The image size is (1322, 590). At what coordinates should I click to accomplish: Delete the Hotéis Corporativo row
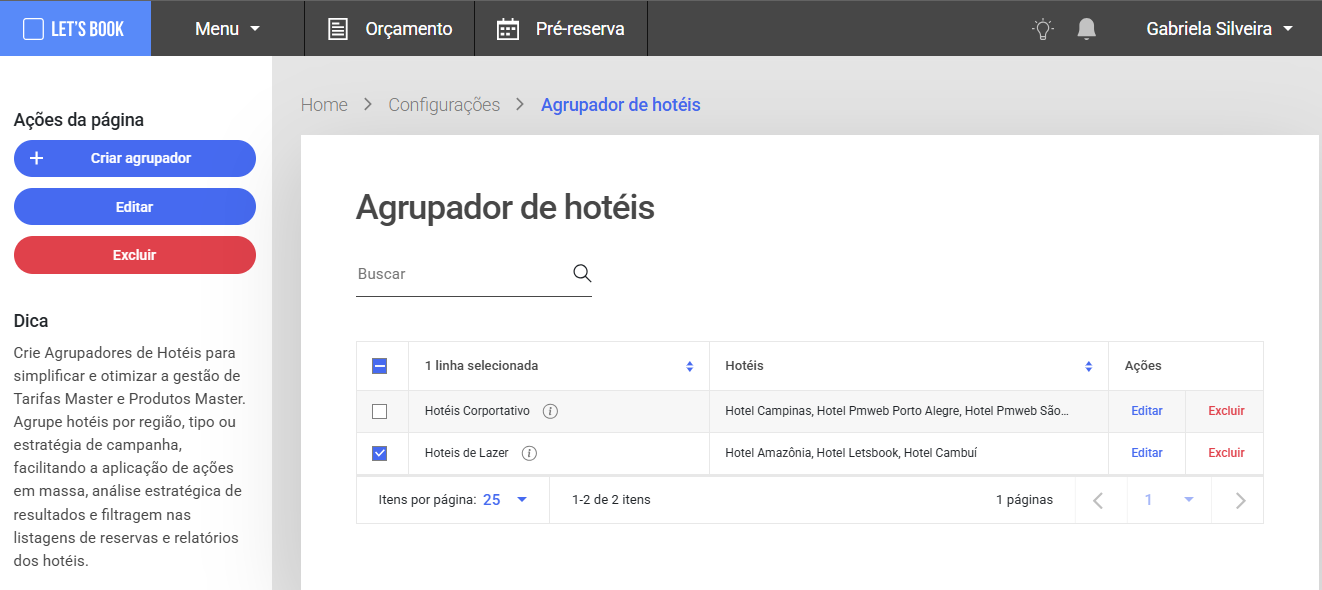pos(1226,411)
